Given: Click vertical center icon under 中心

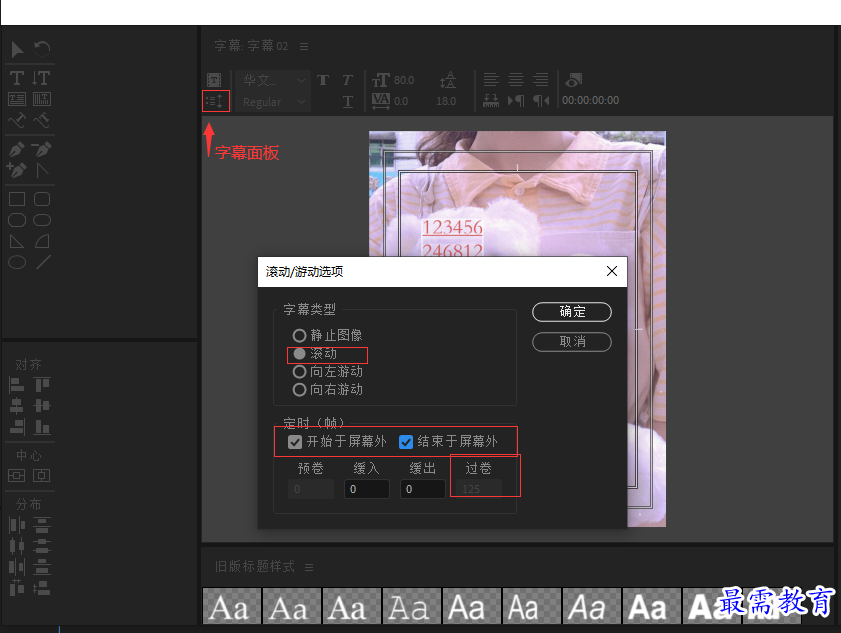Looking at the screenshot, I should (x=17, y=476).
